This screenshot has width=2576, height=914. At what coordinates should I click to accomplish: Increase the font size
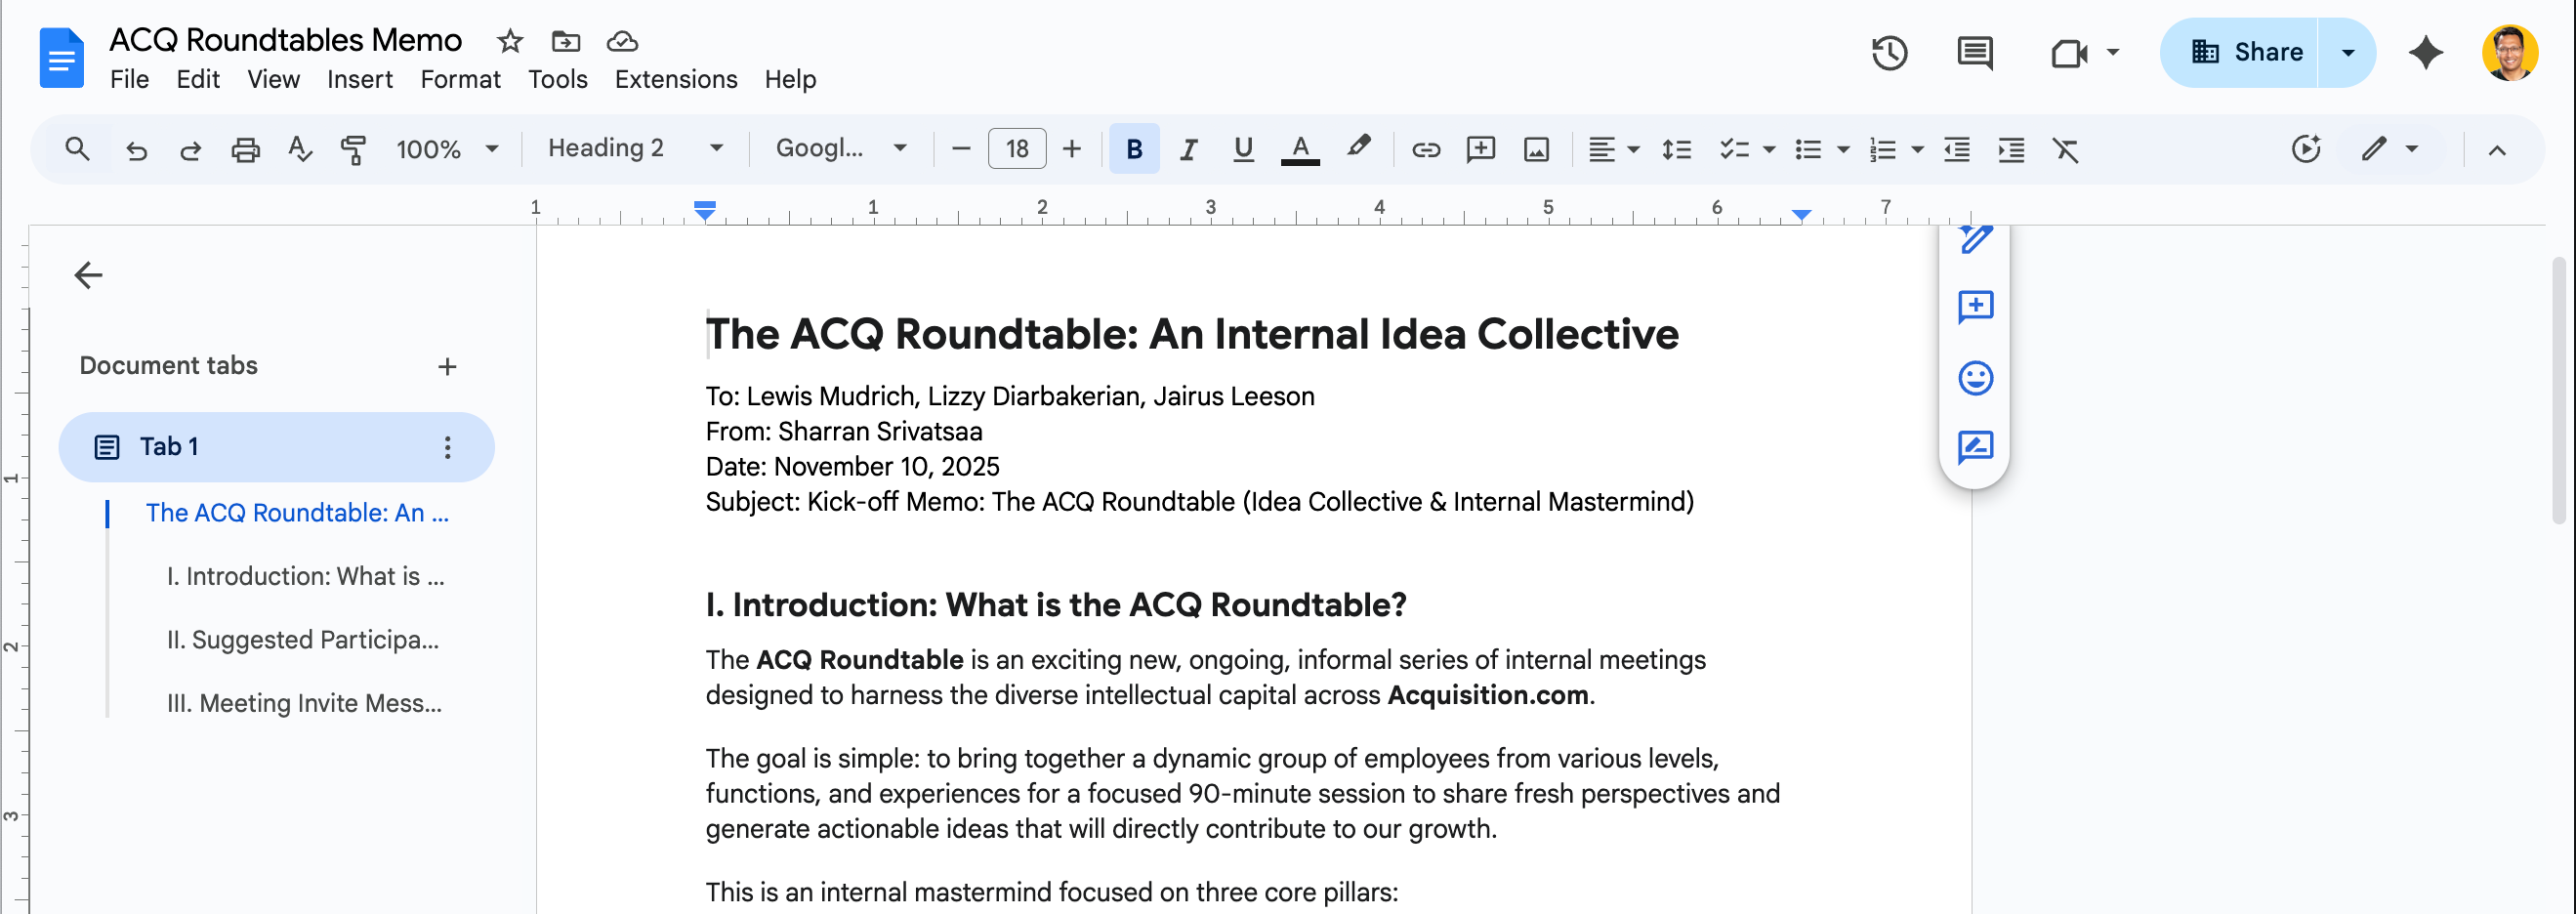[x=1072, y=149]
